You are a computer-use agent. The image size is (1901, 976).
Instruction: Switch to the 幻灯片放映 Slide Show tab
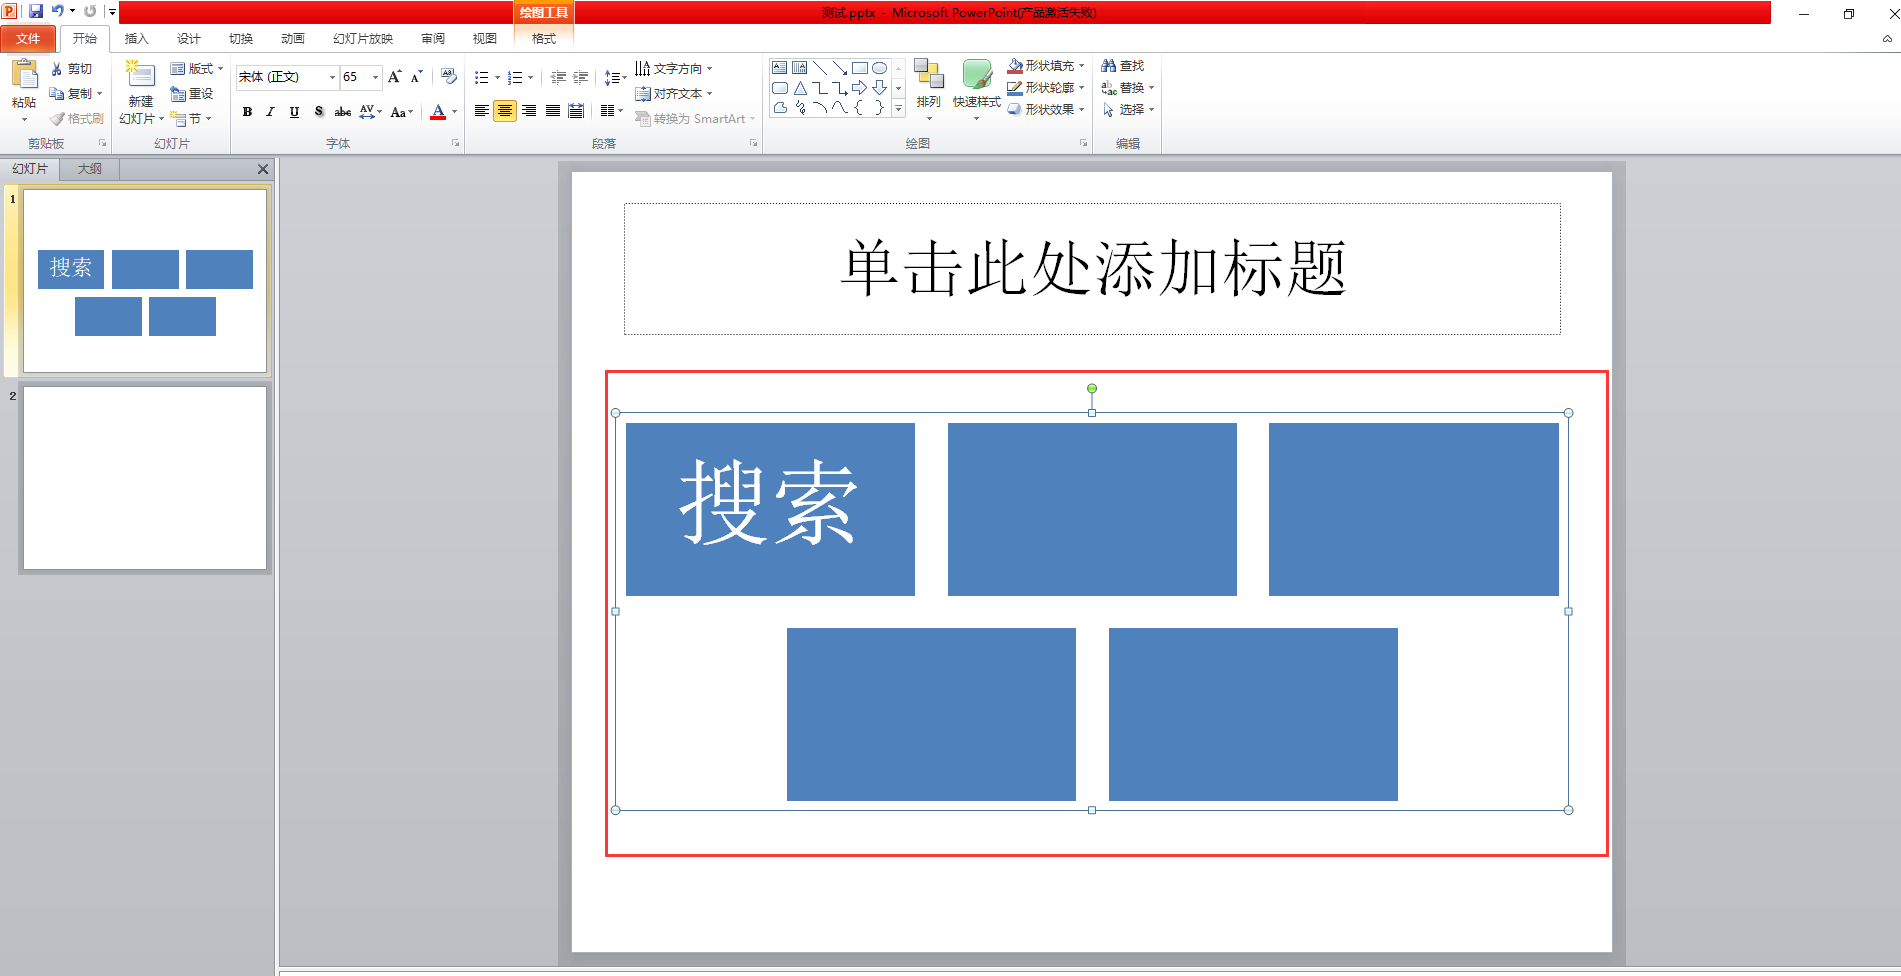(x=363, y=39)
